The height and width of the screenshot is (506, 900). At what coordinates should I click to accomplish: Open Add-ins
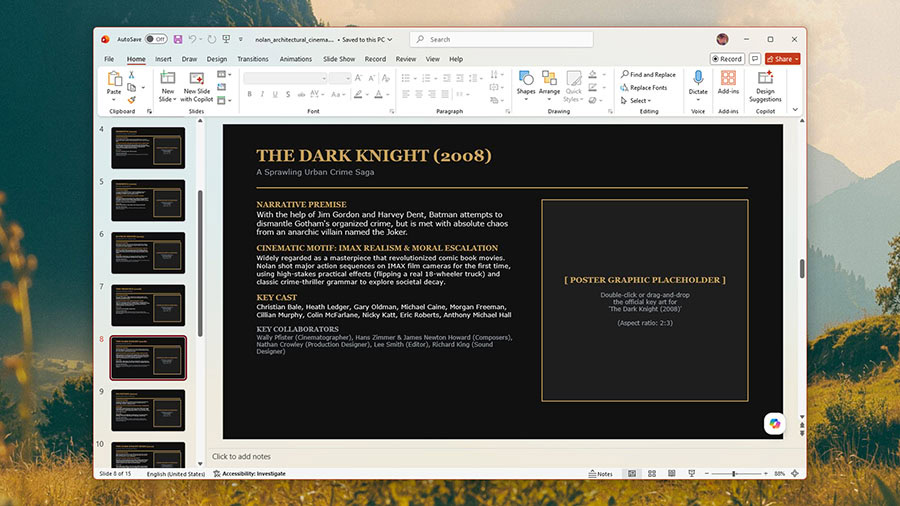pyautogui.click(x=728, y=83)
